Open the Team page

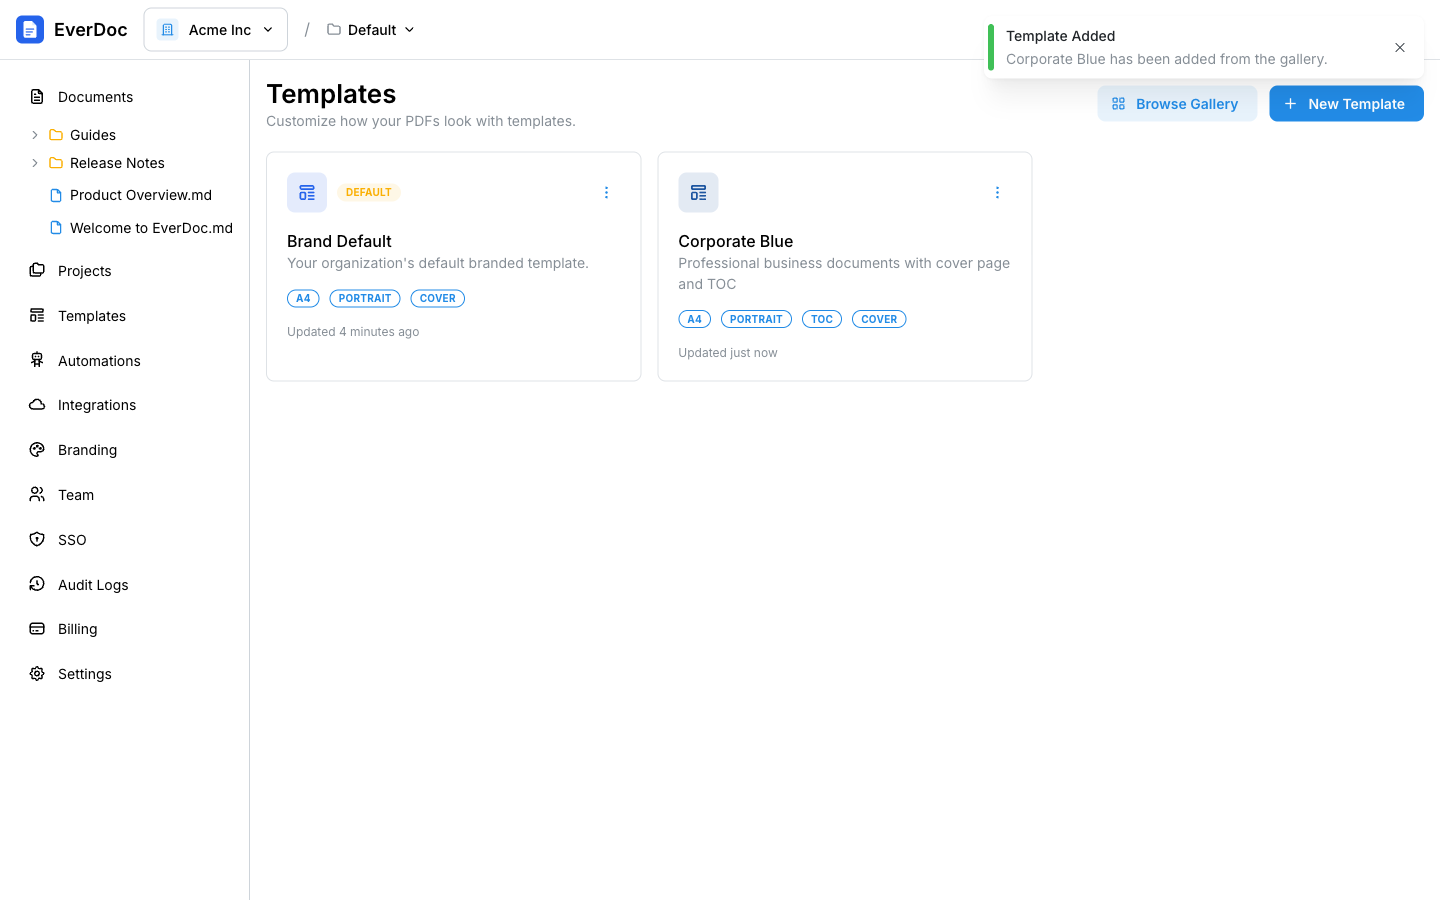tap(76, 495)
